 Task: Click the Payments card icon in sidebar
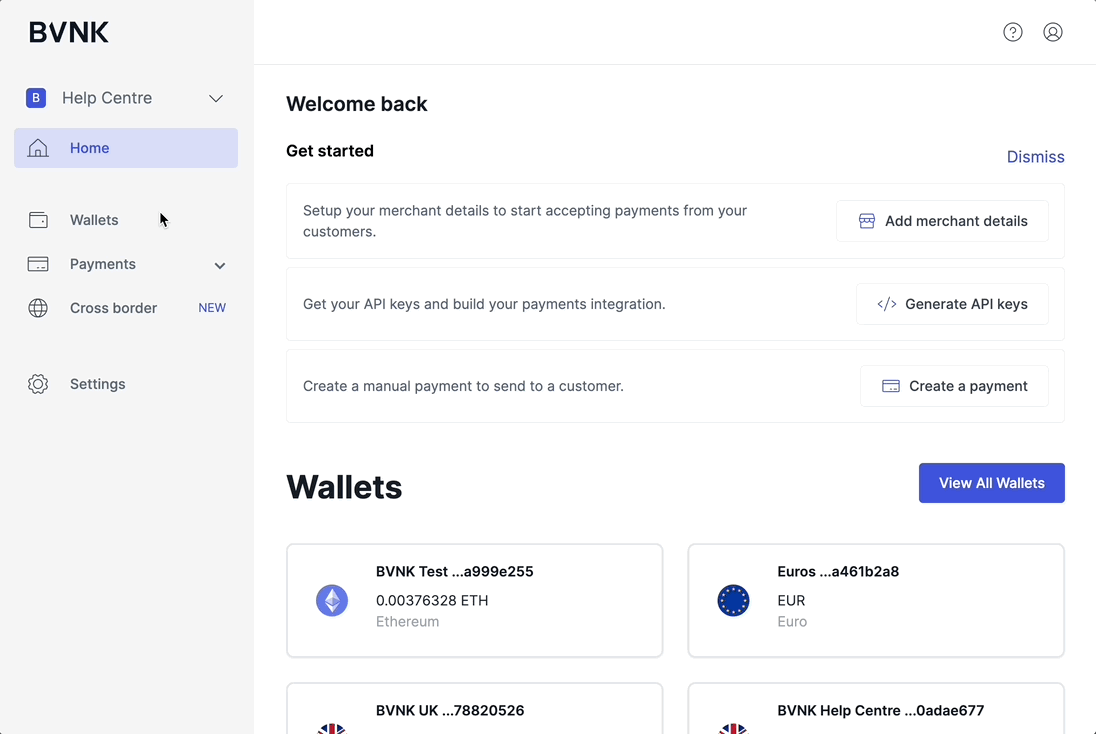38,264
